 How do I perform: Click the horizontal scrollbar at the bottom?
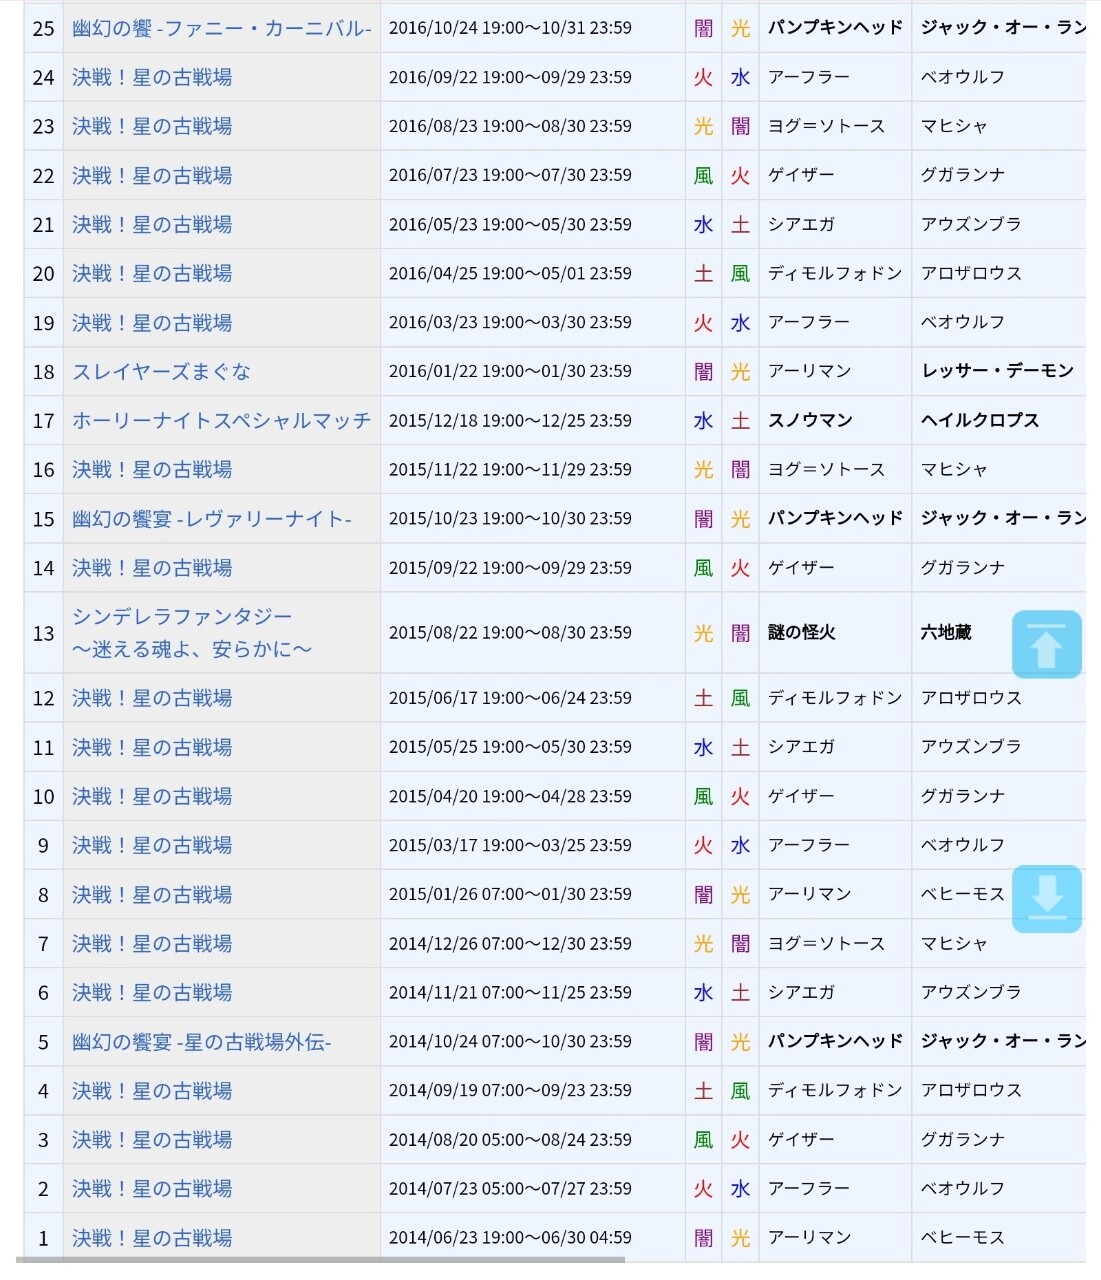pyautogui.click(x=320, y=1259)
